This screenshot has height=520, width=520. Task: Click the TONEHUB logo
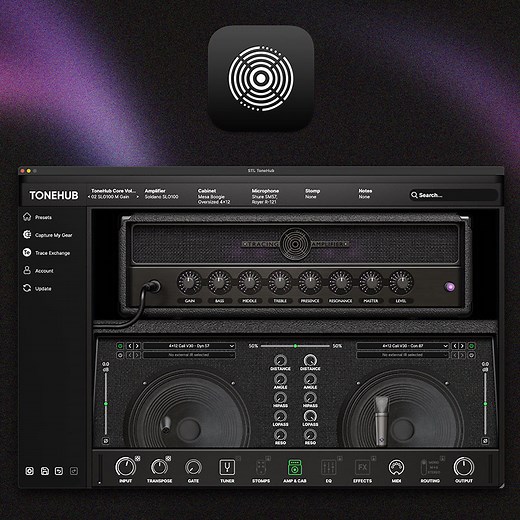54,195
